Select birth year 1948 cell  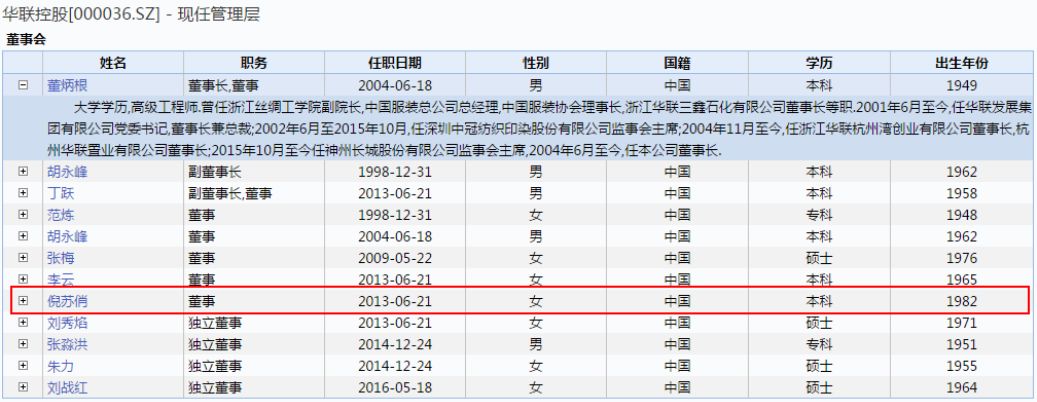[961, 215]
